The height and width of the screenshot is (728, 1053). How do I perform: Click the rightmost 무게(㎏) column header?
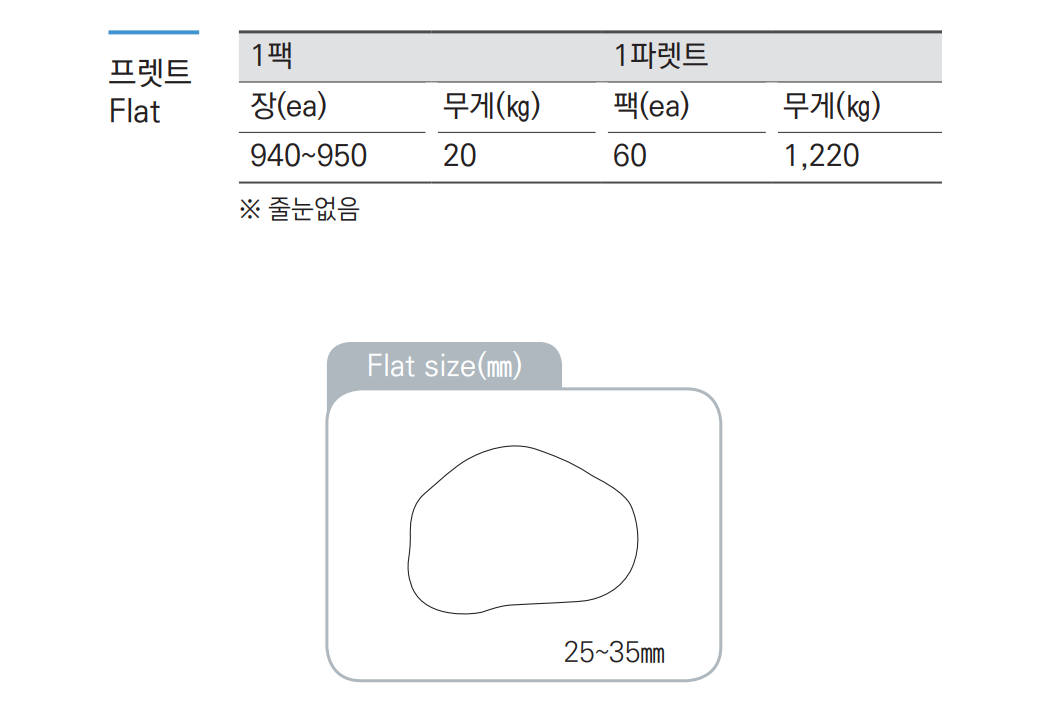coord(831,106)
